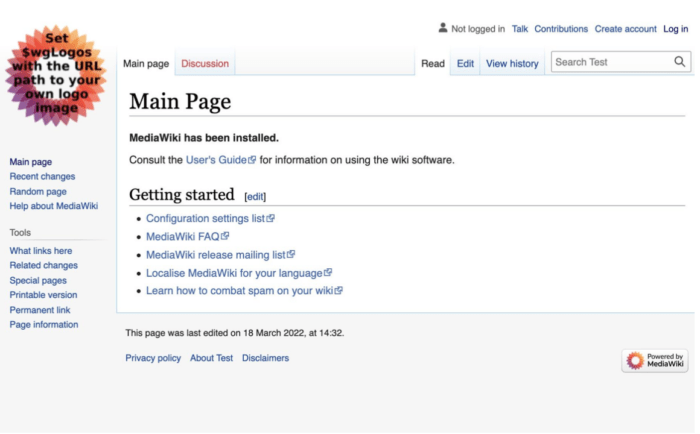Open the Contributions link

[561, 29]
